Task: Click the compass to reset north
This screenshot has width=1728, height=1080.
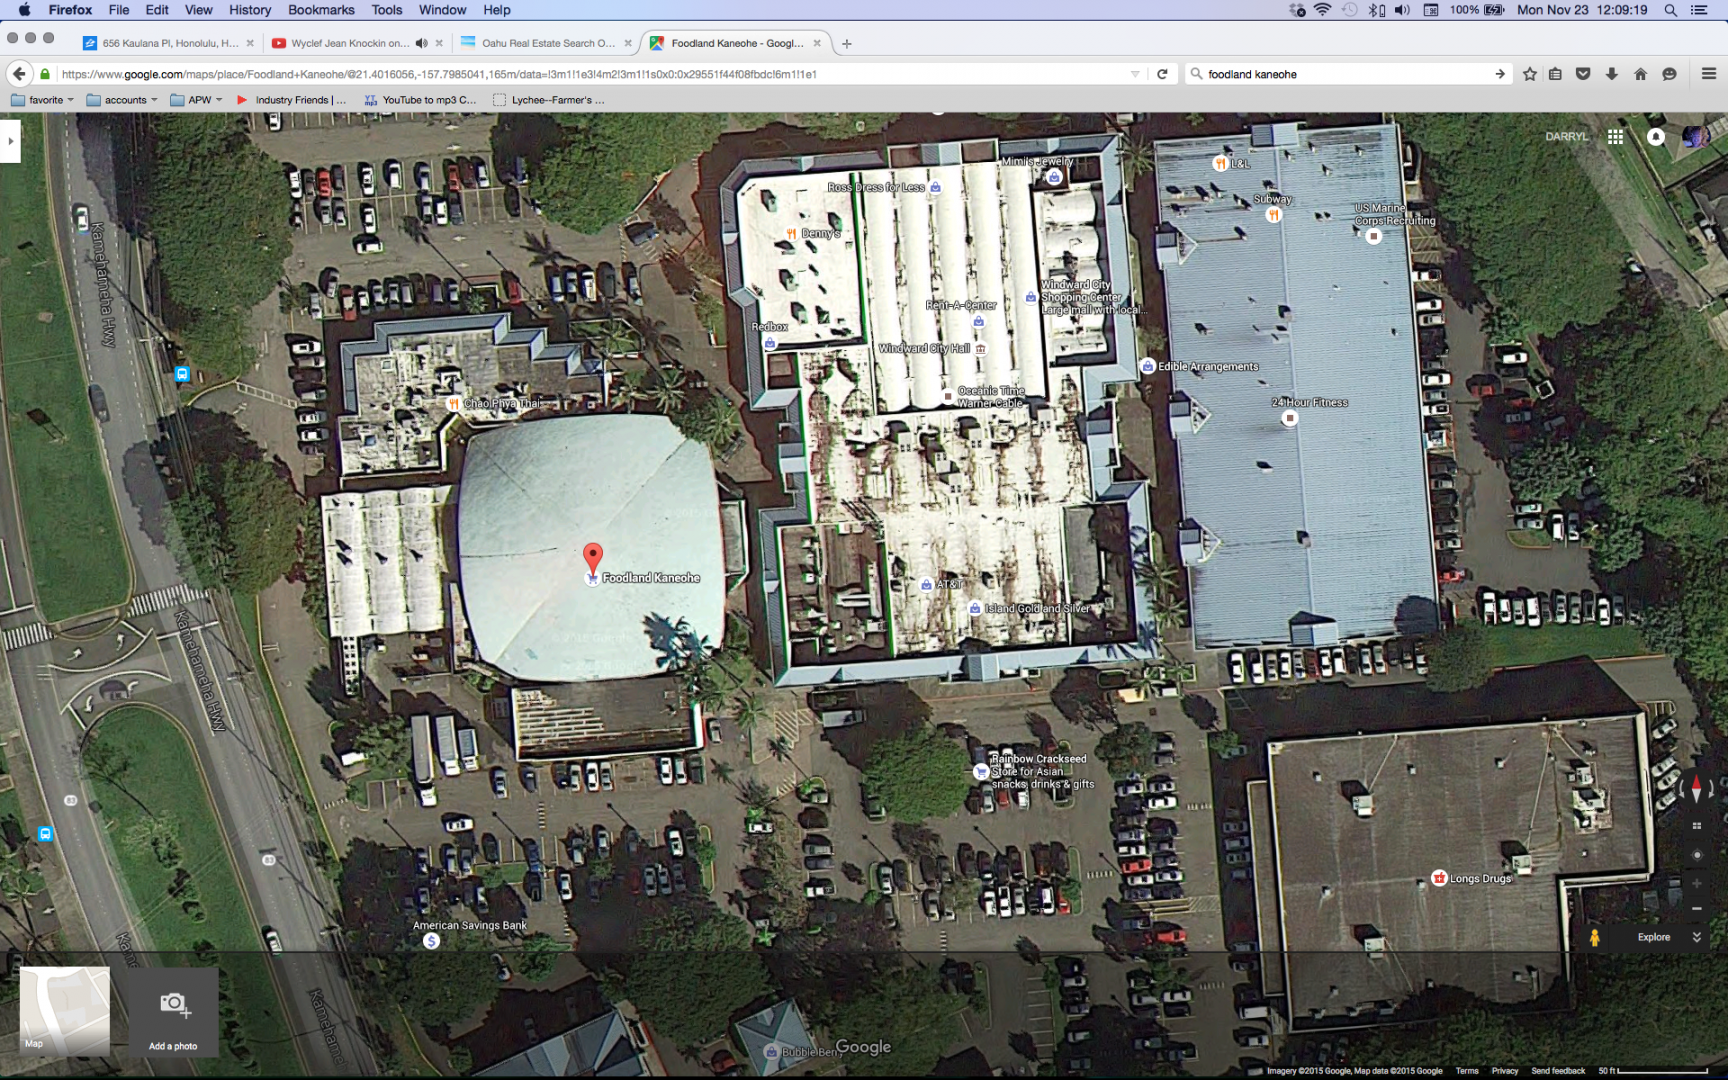Action: (1696, 790)
